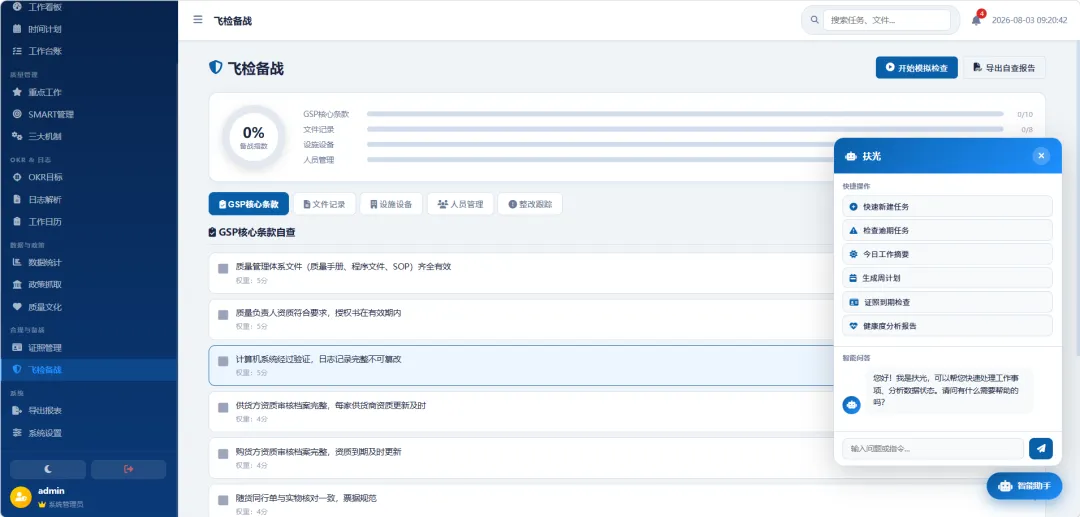Click the 飞检备战 shield icon in the sidebar
This screenshot has width=1080, height=517.
tap(17, 370)
